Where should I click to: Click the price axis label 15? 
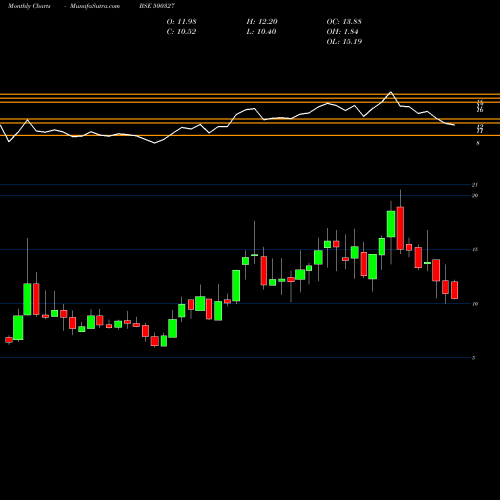[x=475, y=250]
